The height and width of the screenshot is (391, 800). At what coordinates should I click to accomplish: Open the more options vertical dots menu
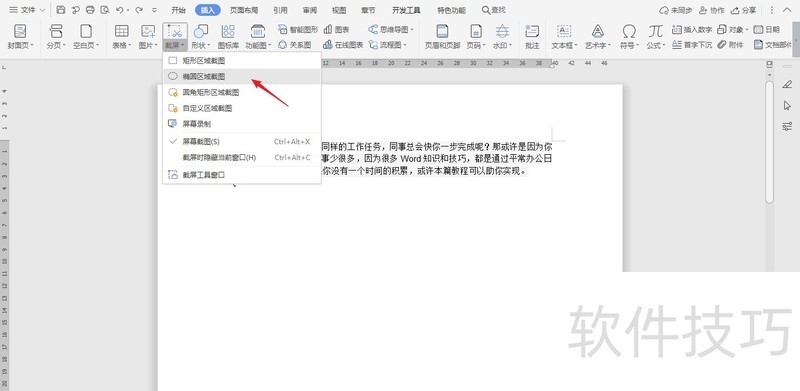(x=771, y=10)
